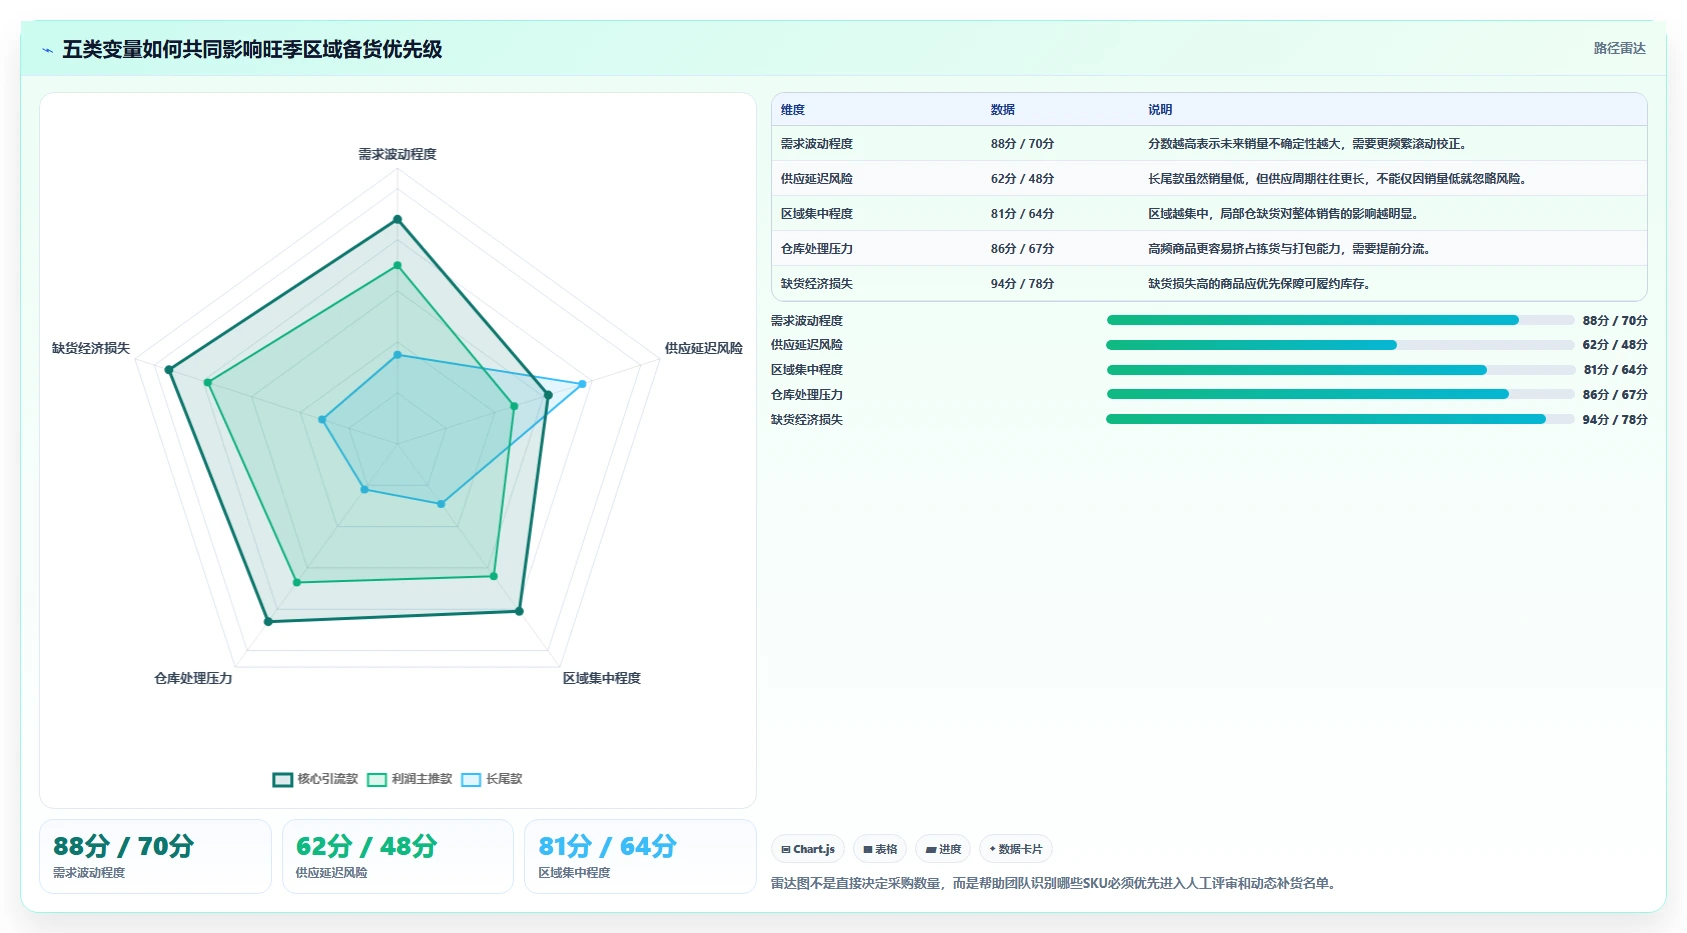Click radar axis label 区域集中程度

(x=602, y=678)
